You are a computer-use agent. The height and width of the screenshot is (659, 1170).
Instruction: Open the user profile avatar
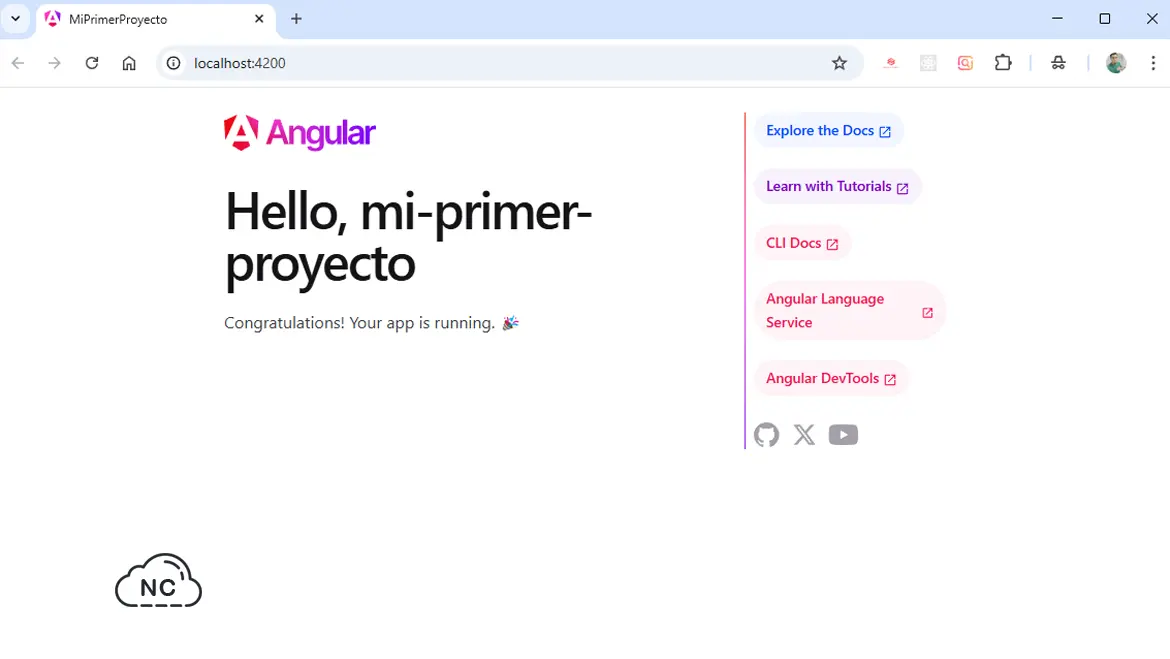click(1116, 63)
